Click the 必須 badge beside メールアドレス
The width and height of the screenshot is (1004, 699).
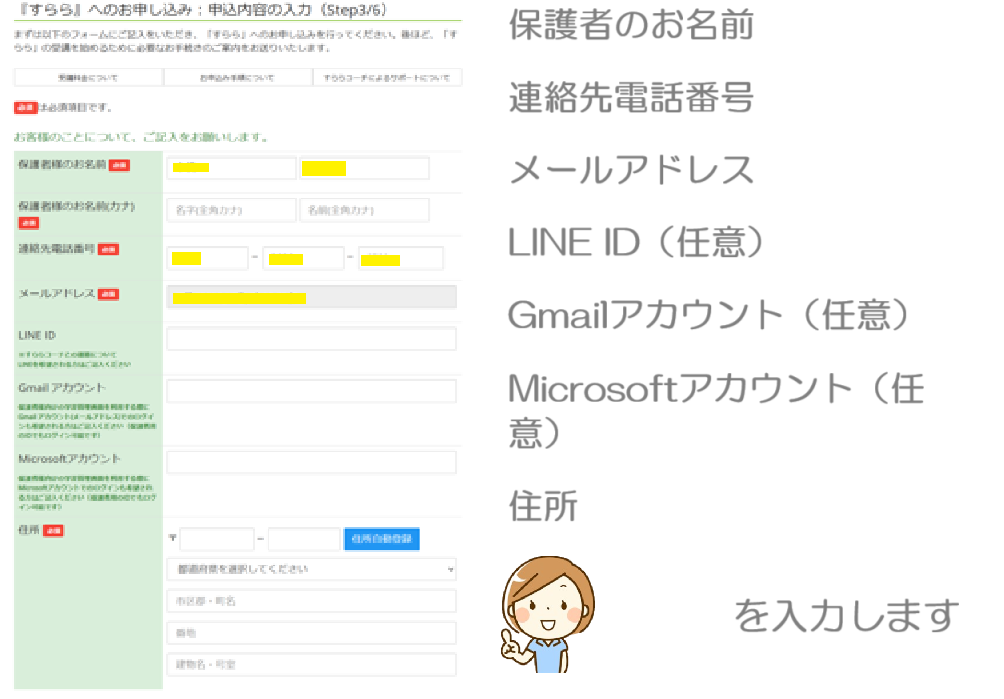pos(109,294)
